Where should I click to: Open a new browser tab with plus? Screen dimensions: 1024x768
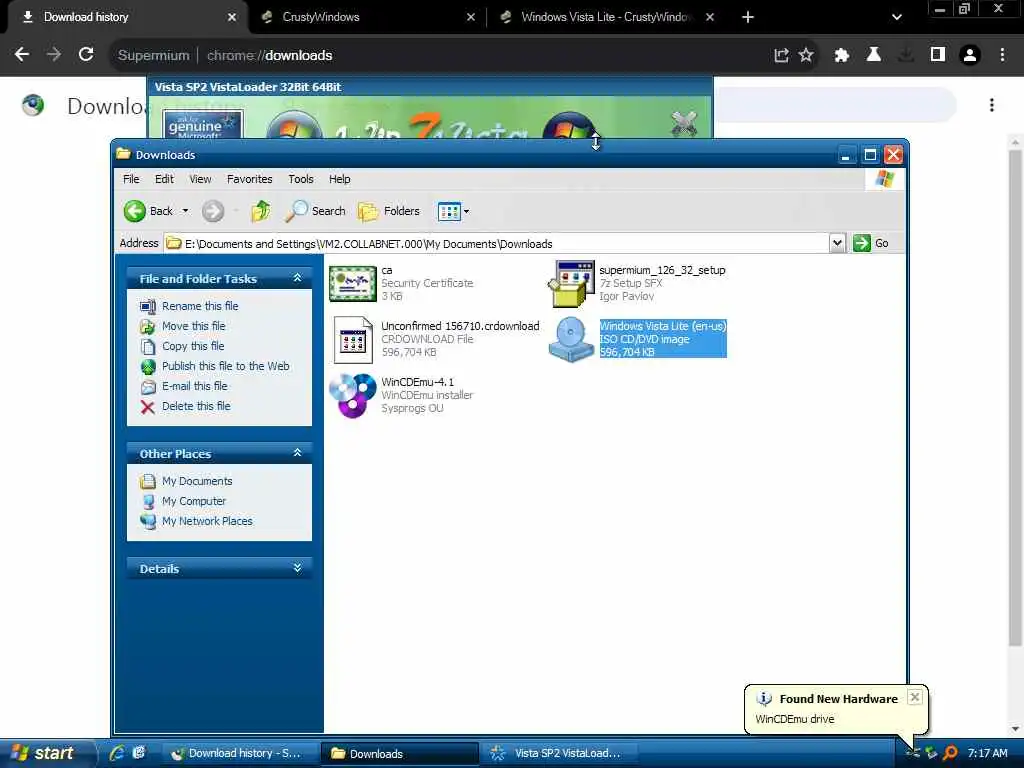748,17
